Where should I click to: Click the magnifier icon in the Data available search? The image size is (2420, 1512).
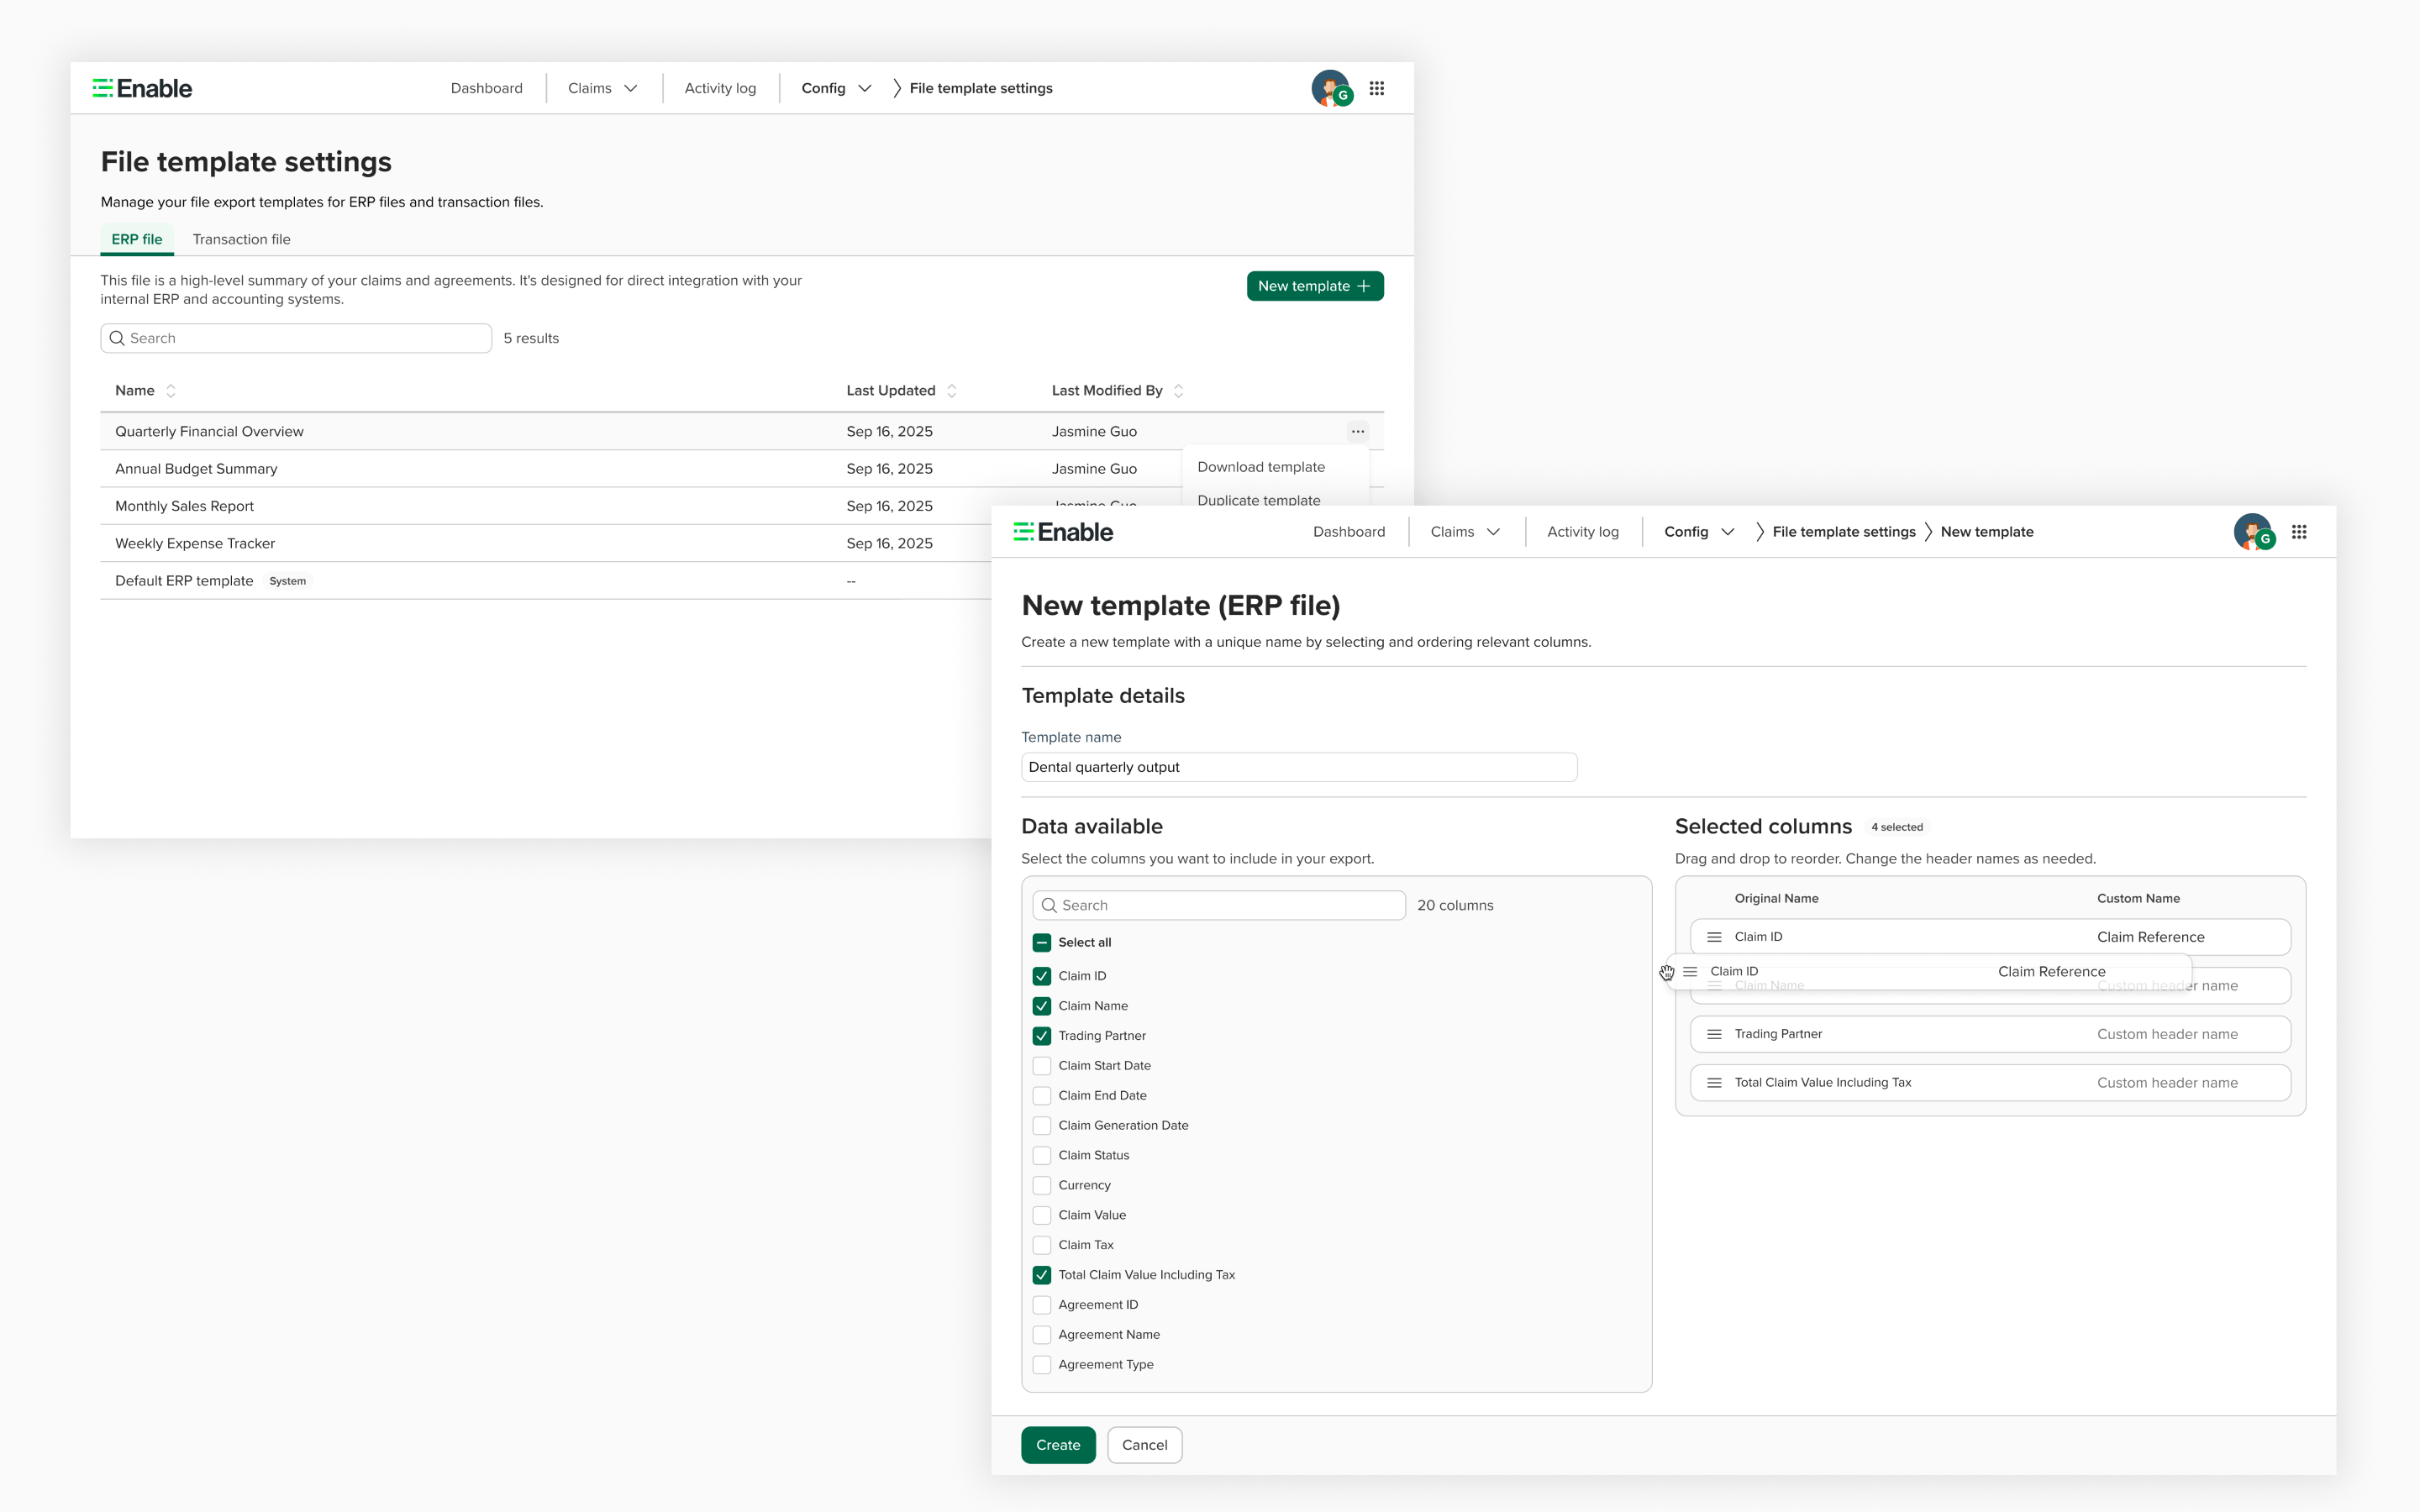click(1051, 905)
